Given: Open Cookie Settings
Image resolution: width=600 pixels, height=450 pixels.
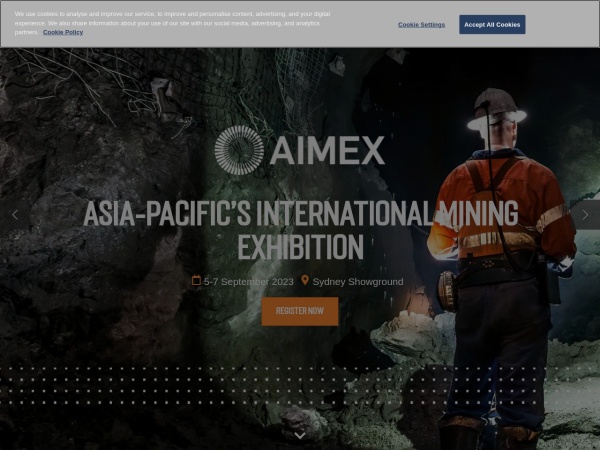Looking at the screenshot, I should (421, 24).
